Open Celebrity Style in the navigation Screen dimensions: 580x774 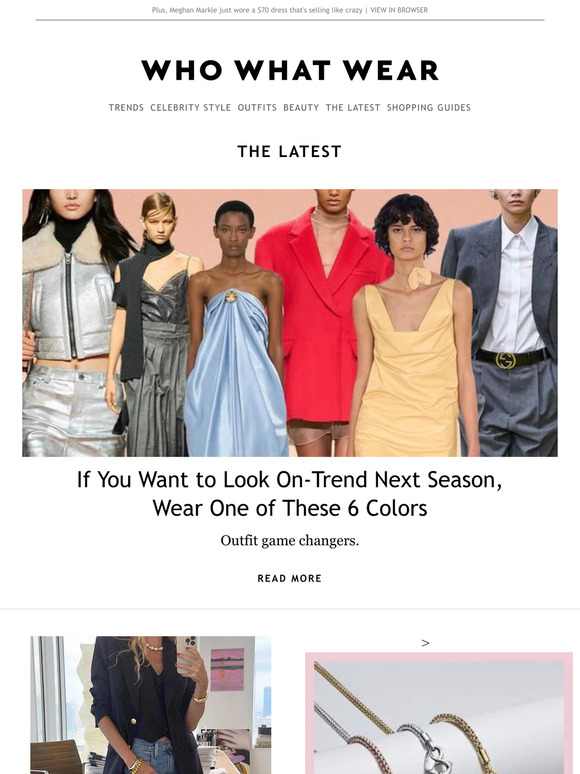coord(191,108)
